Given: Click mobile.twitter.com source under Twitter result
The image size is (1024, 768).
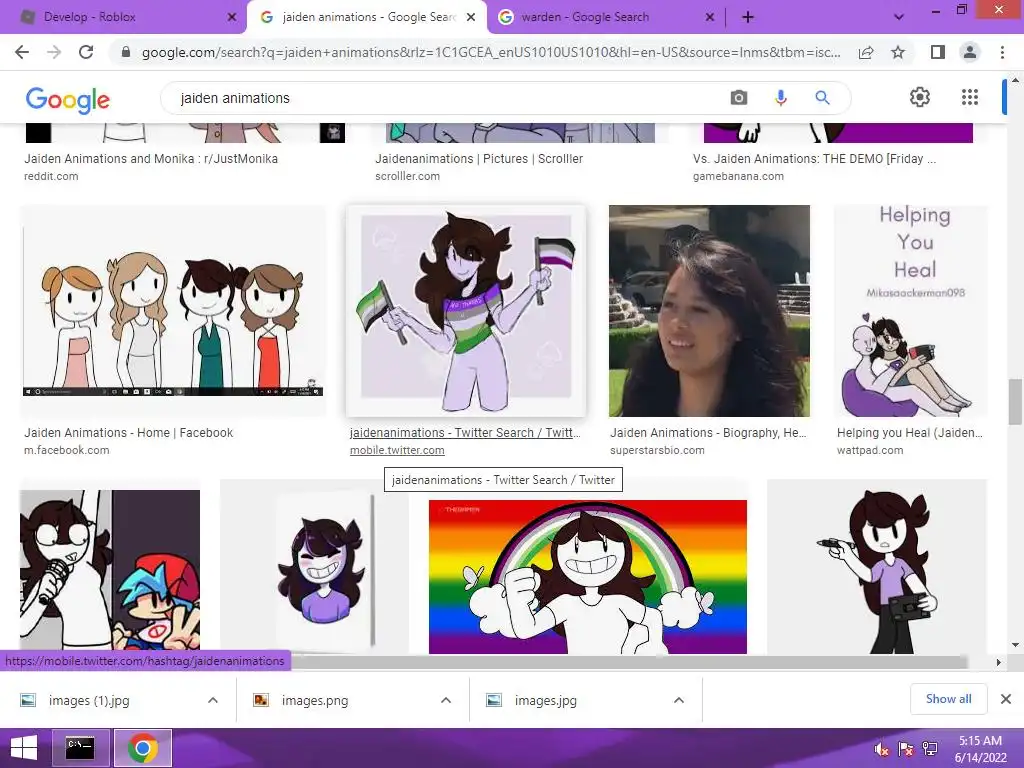Looking at the screenshot, I should pos(397,450).
